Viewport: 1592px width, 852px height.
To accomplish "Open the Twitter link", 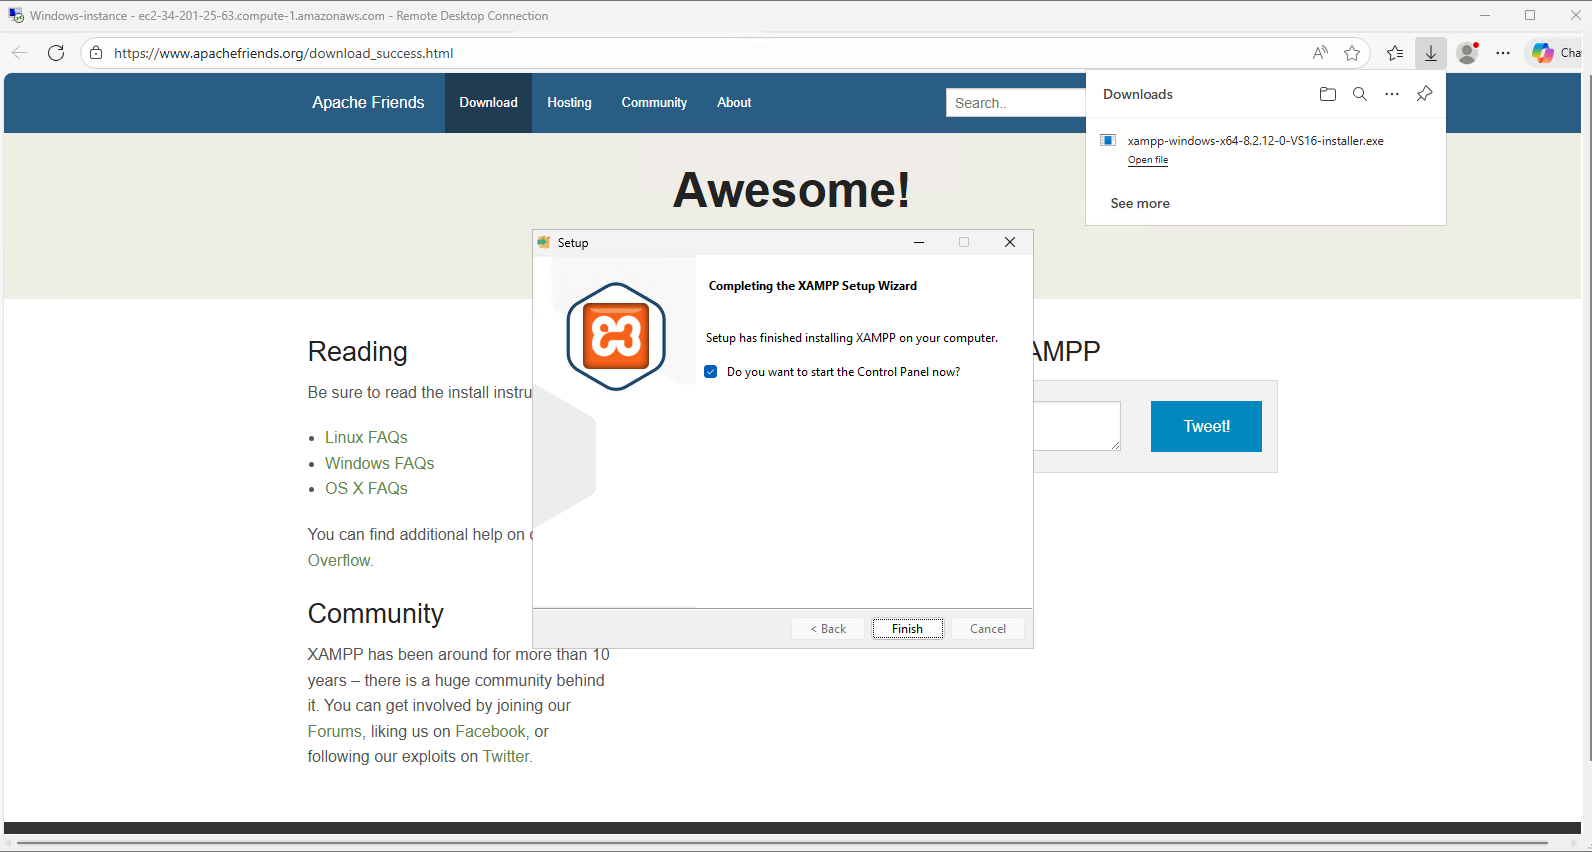I will point(506,756).
